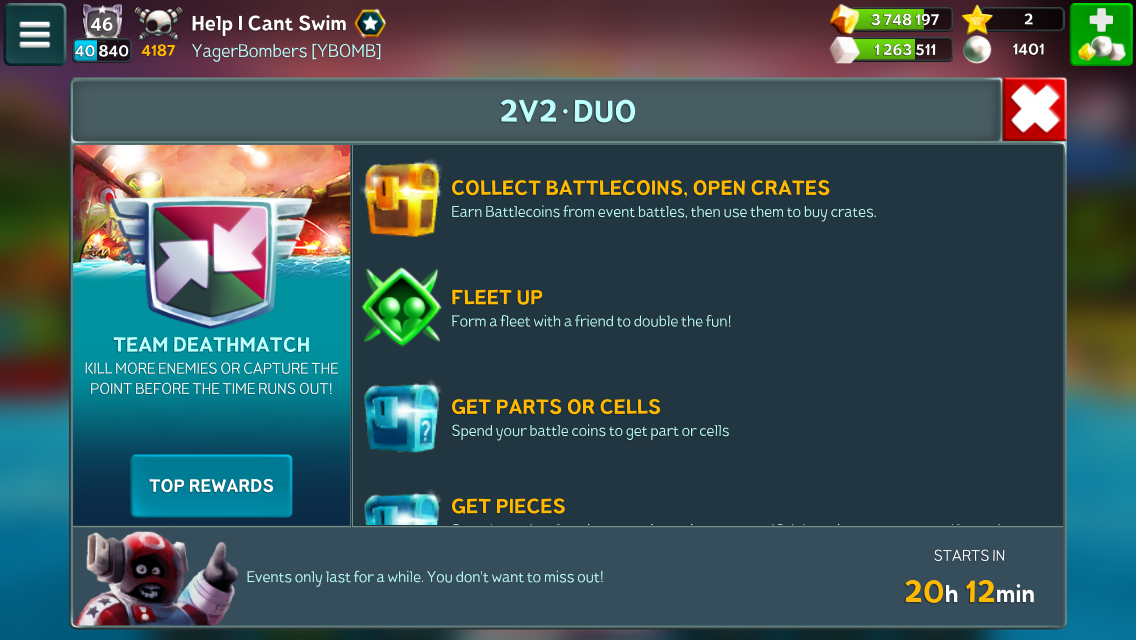
Task: Click the Team Deathmatch shield emblem
Action: coord(212,260)
